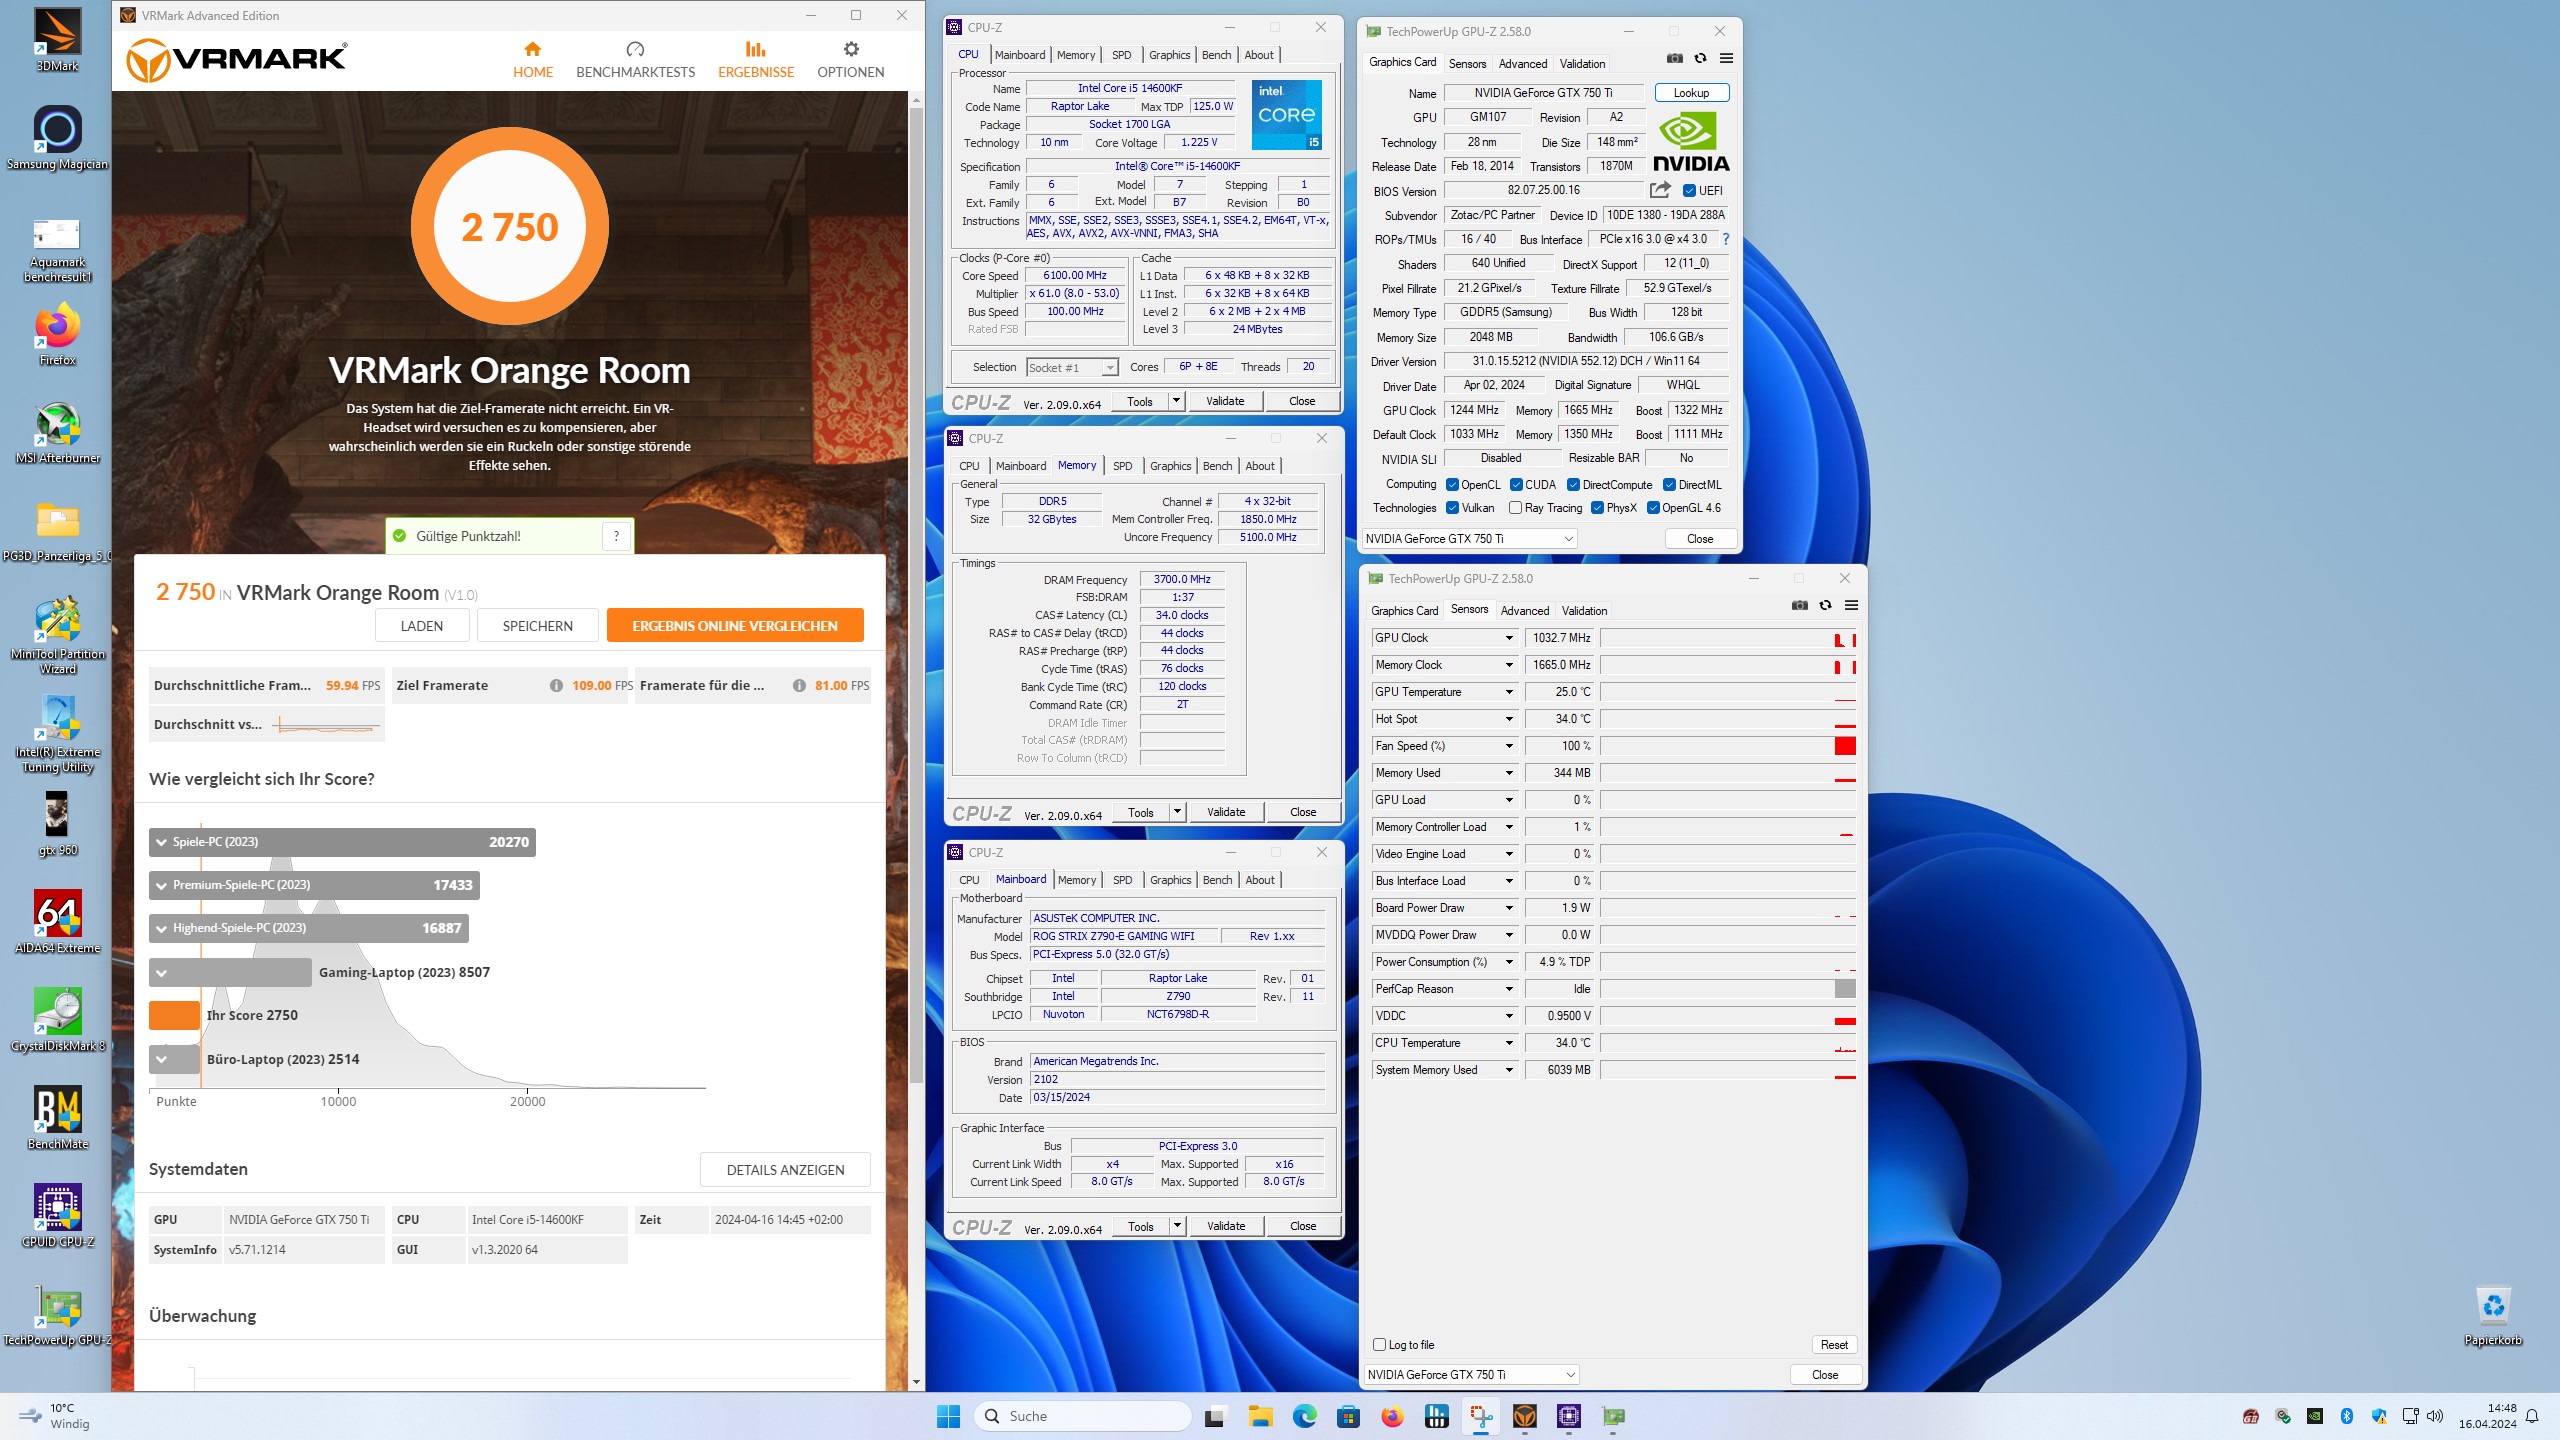
Task: Toggle the DirectML checkbox in GPU-Z
Action: 1669,485
